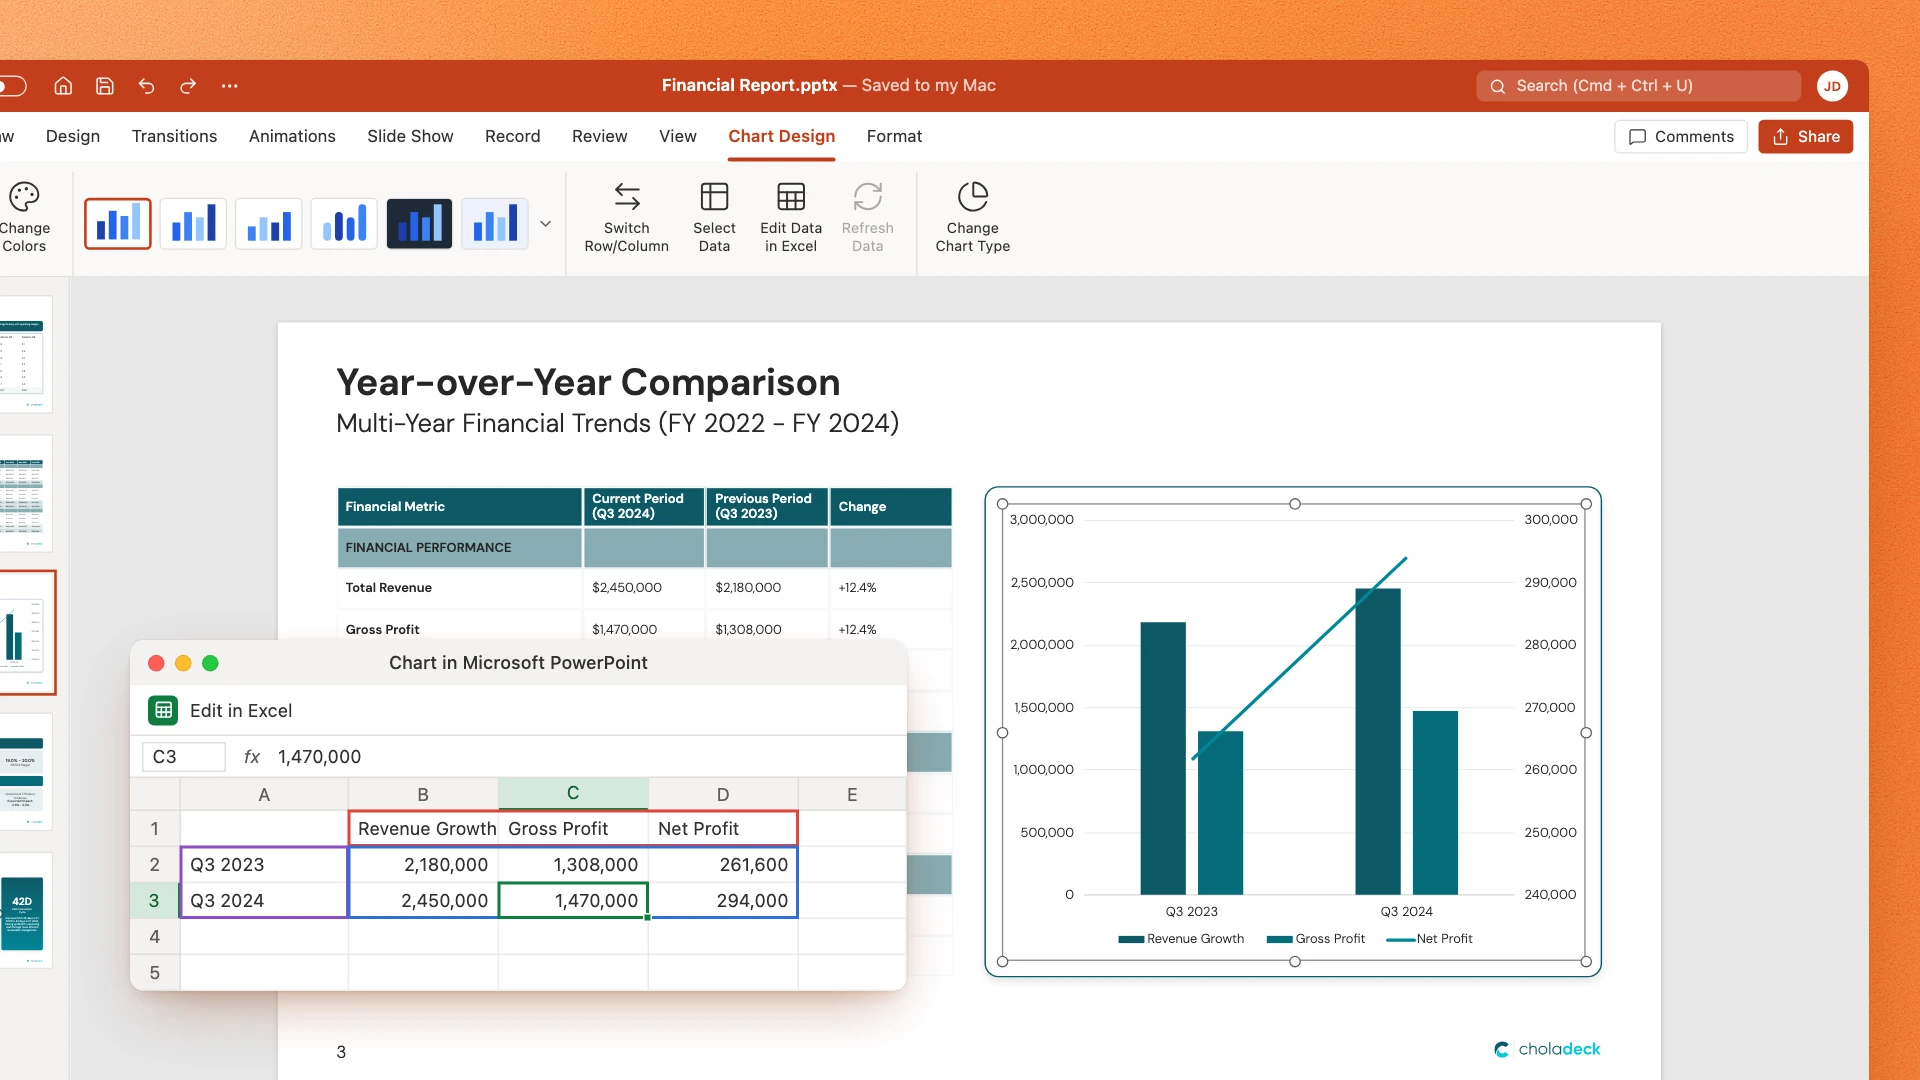The width and height of the screenshot is (1920, 1080).
Task: Click the Net Profit header cell
Action: (723, 829)
